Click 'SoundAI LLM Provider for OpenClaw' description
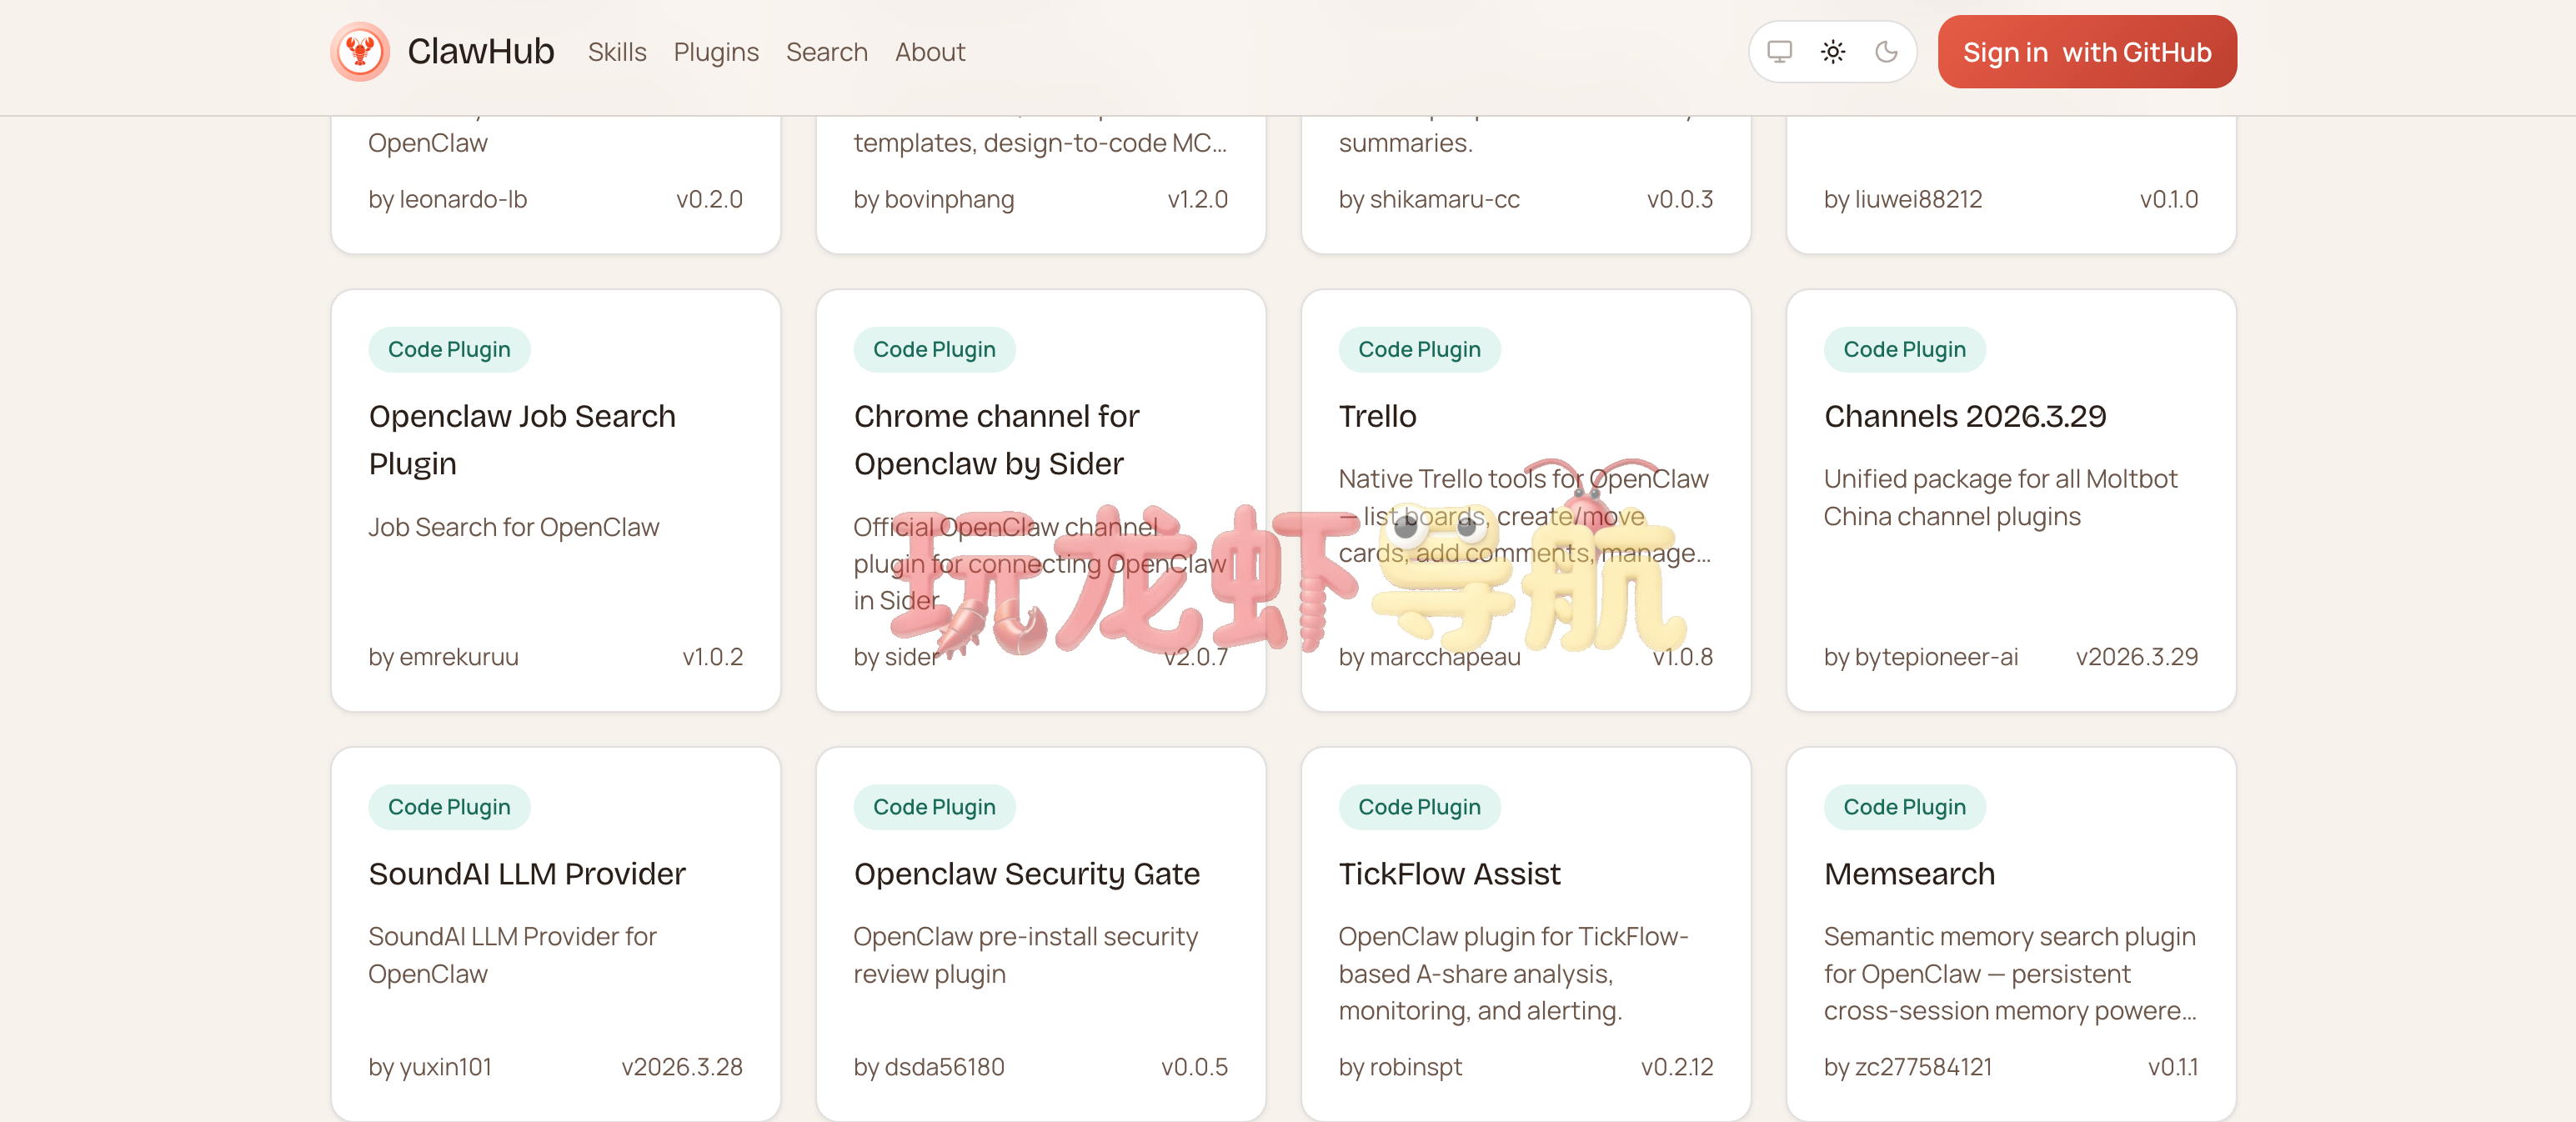This screenshot has width=2576, height=1122. 511,955
